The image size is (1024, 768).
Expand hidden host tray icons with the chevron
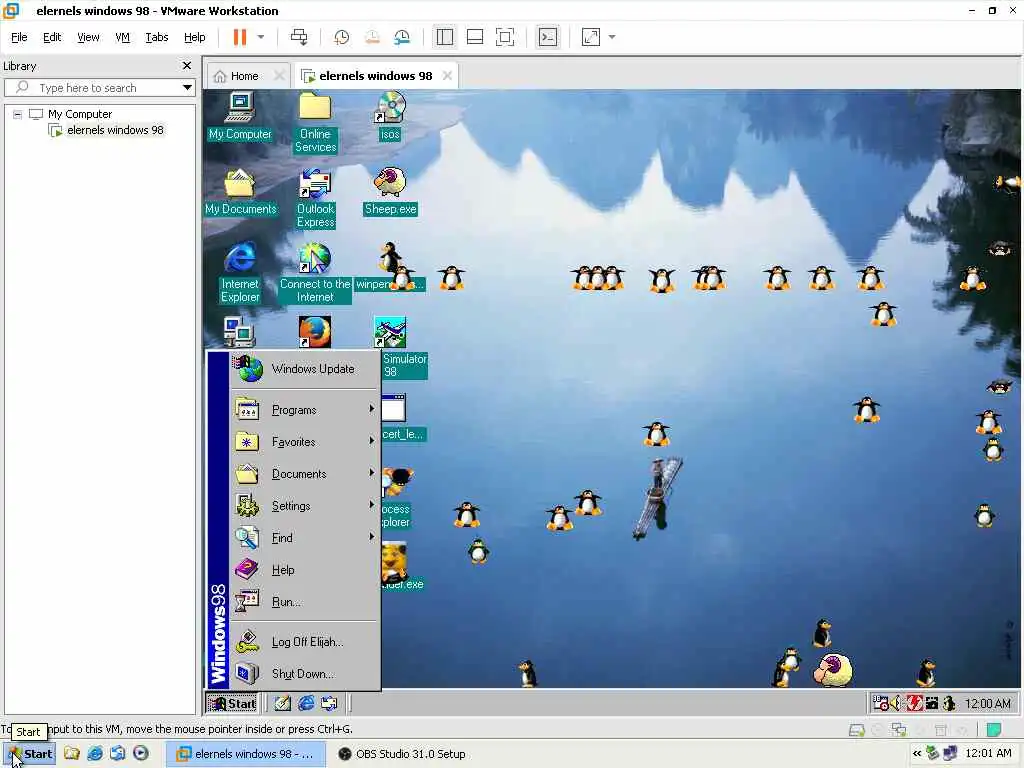(x=917, y=754)
